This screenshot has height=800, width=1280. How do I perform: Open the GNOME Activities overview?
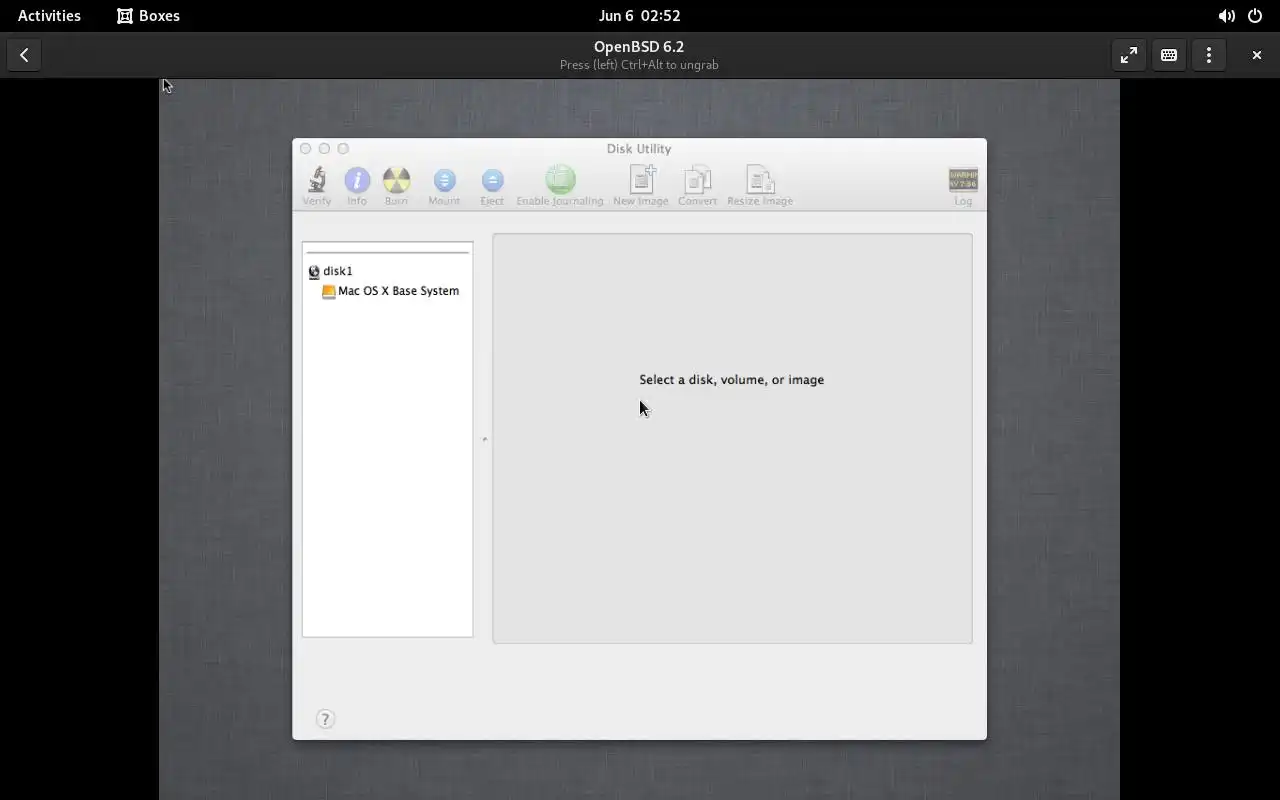[x=49, y=15]
